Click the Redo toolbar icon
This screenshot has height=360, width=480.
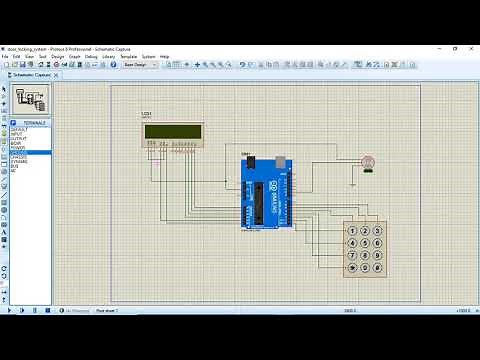coord(251,65)
